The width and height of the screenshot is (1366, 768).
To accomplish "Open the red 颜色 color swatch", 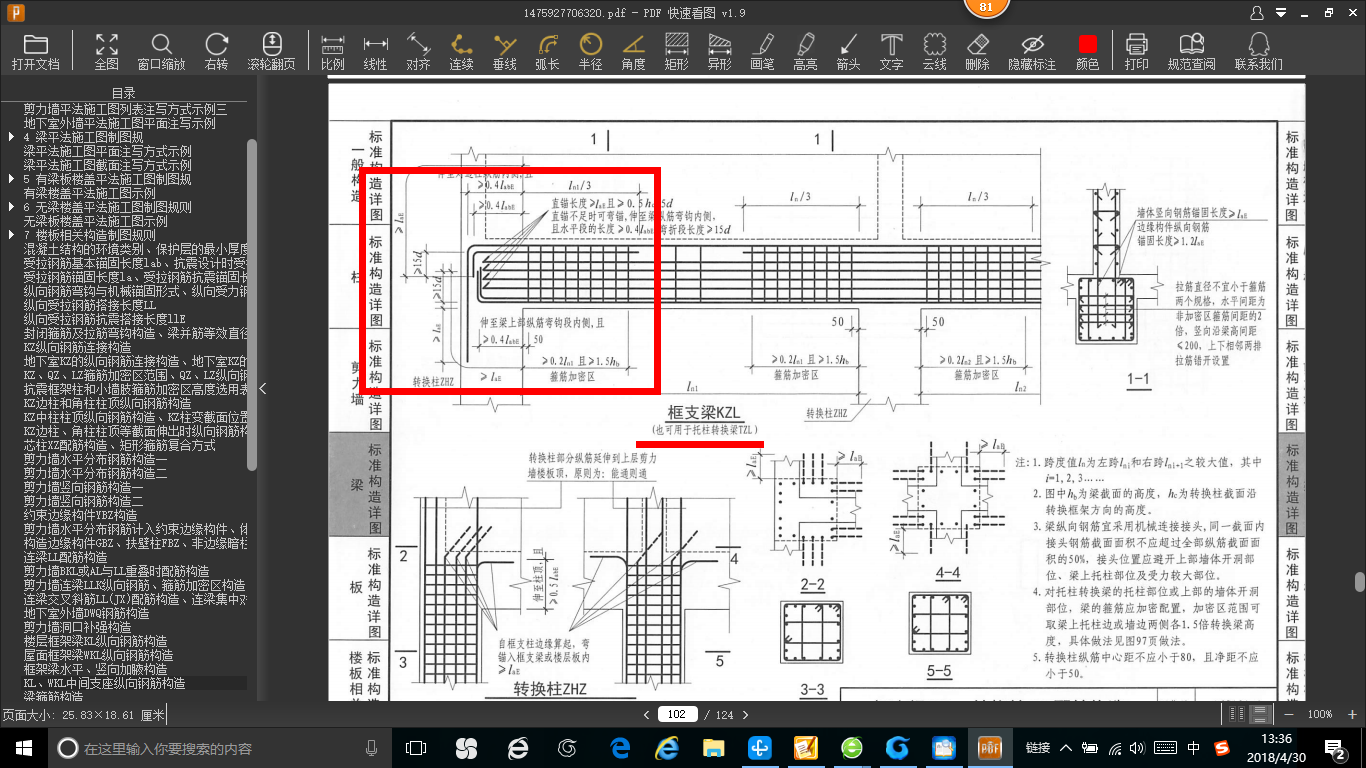I will [1087, 45].
